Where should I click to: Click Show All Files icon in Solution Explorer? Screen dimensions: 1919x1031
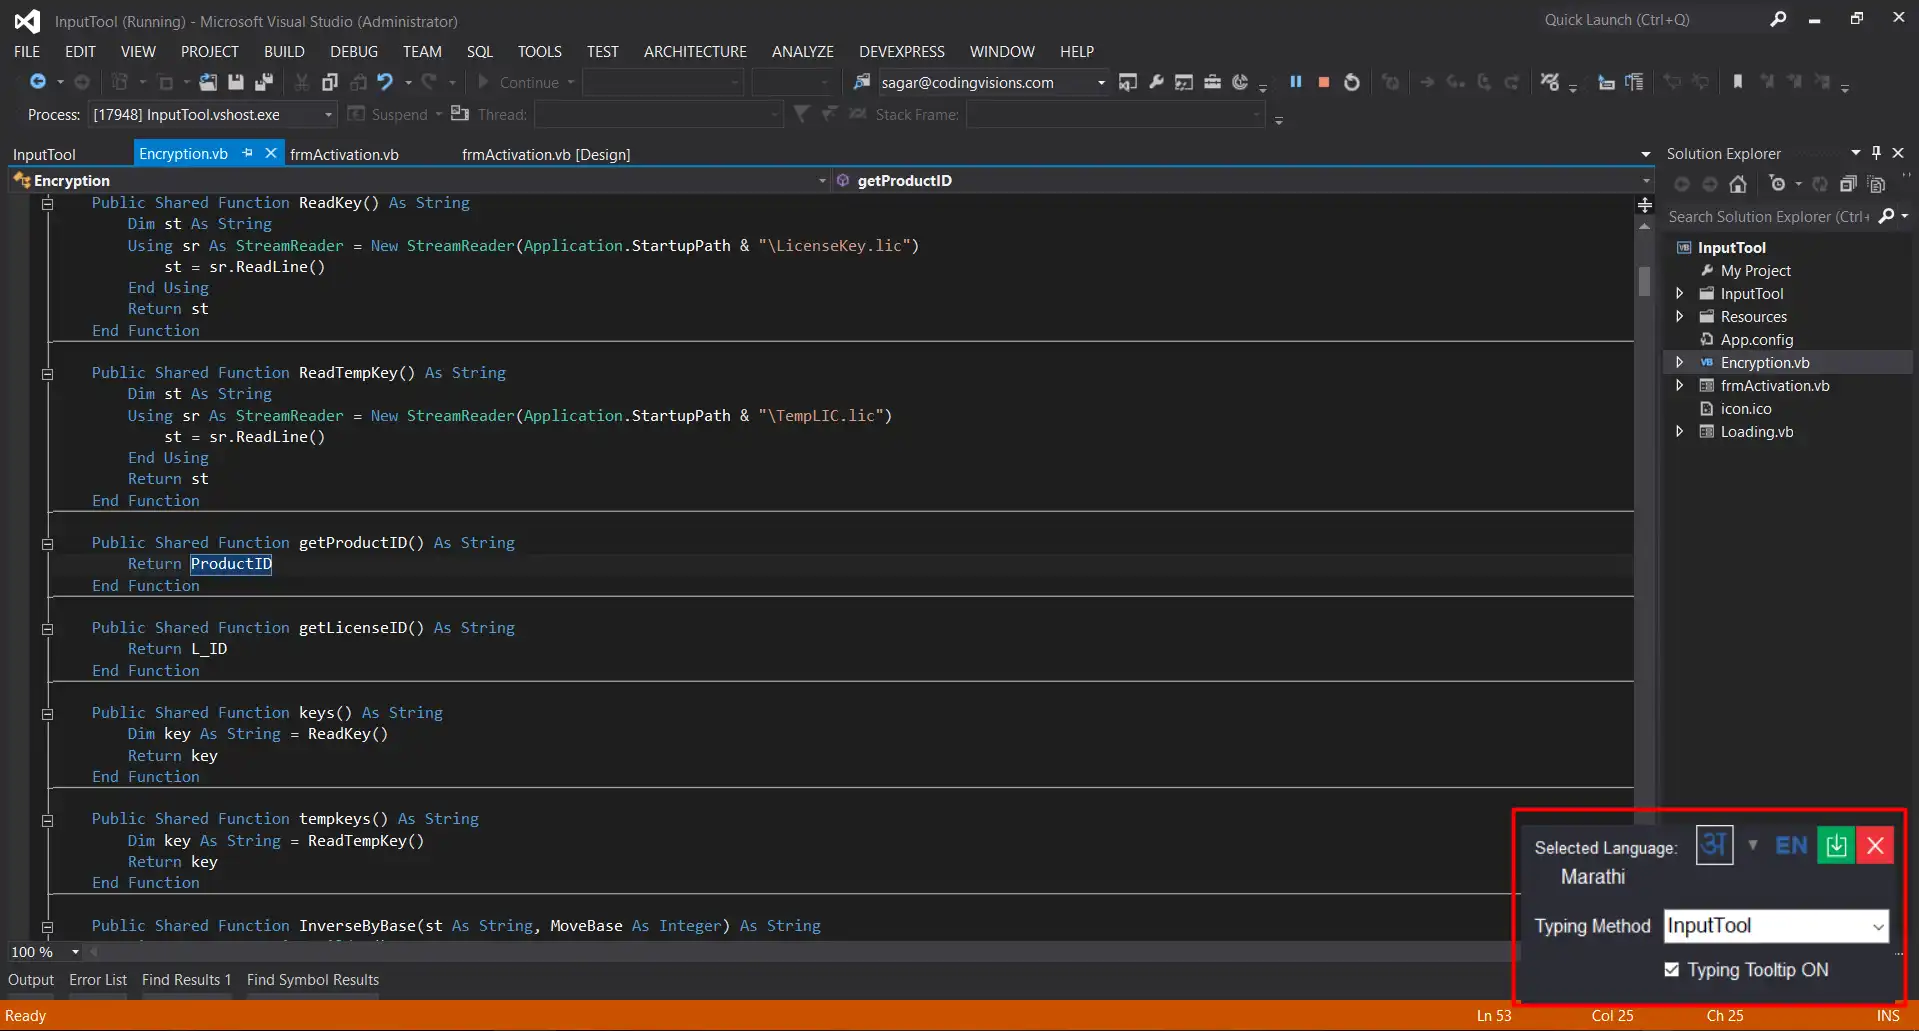1877,184
